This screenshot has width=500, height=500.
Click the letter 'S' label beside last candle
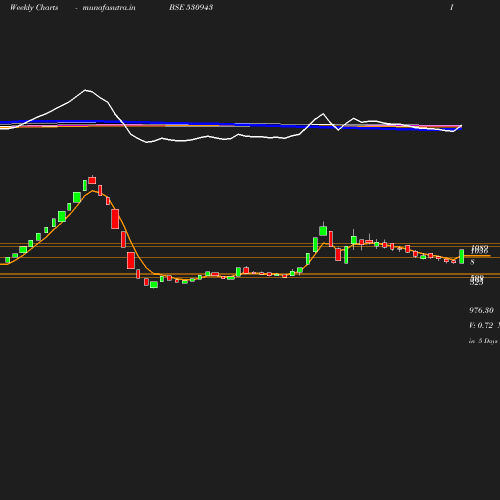(x=472, y=262)
